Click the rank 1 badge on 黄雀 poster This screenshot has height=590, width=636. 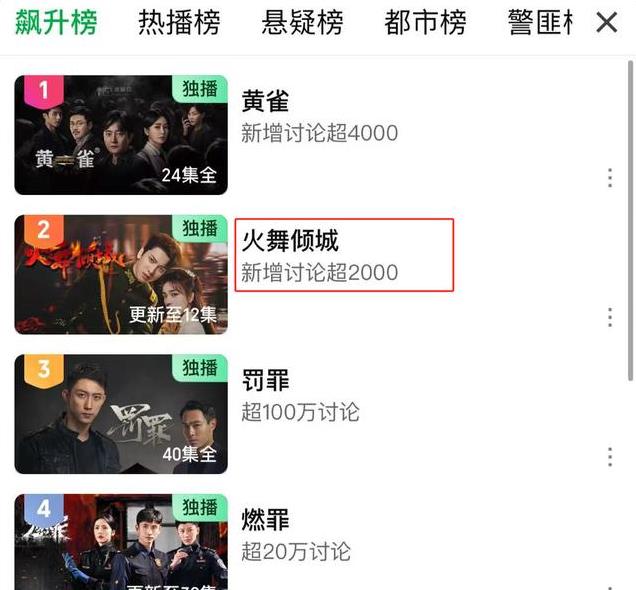pos(44,91)
